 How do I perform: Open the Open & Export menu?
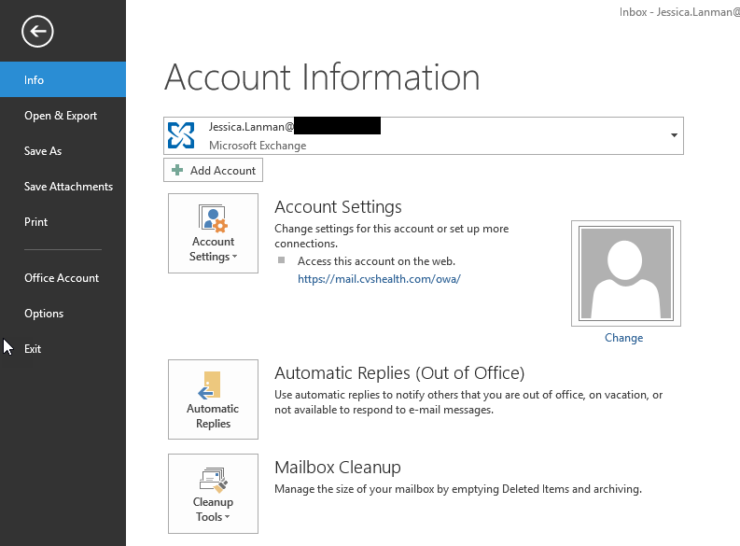click(63, 116)
